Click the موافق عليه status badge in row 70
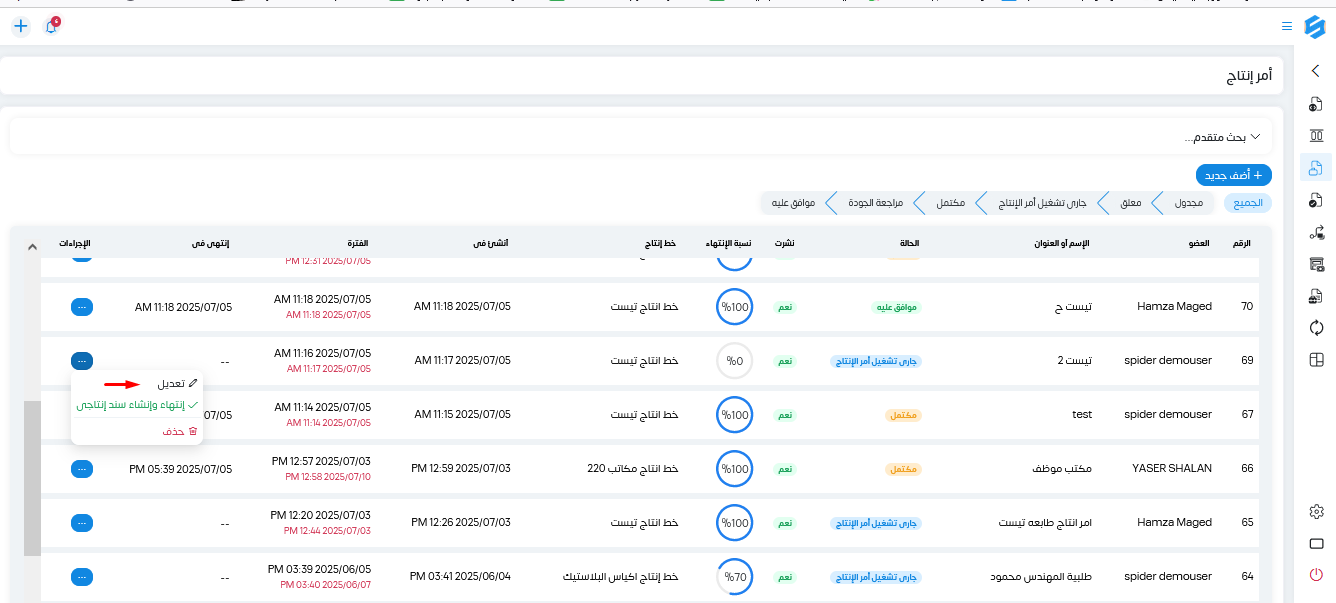 [x=895, y=306]
